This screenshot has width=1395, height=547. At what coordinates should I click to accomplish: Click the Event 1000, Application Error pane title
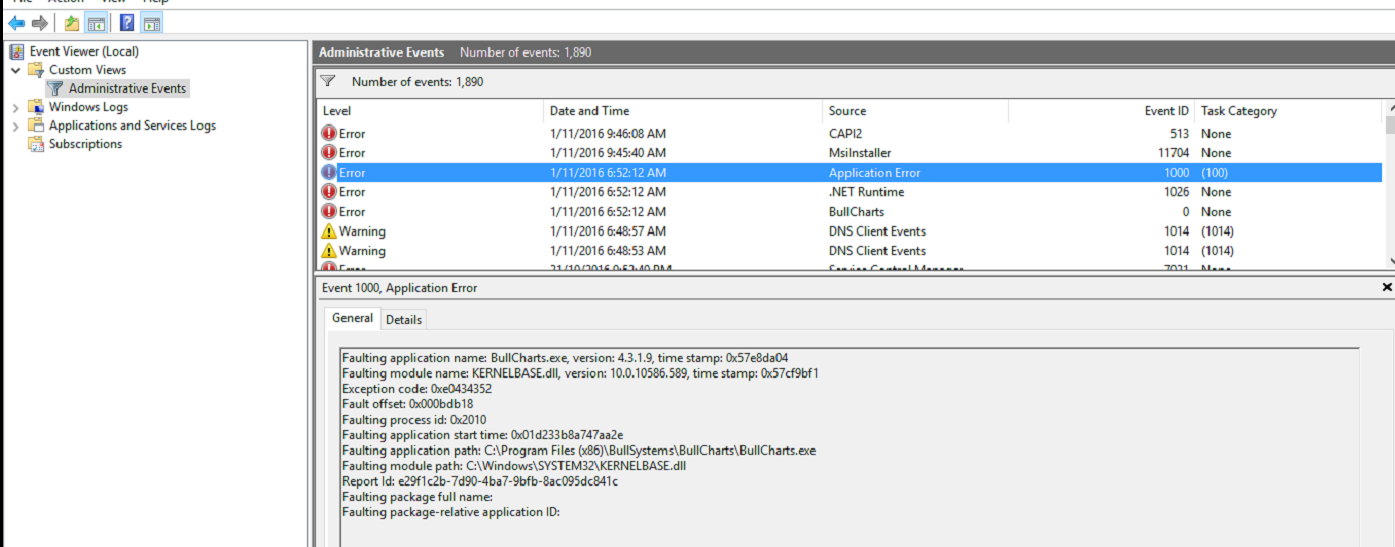pos(399,288)
